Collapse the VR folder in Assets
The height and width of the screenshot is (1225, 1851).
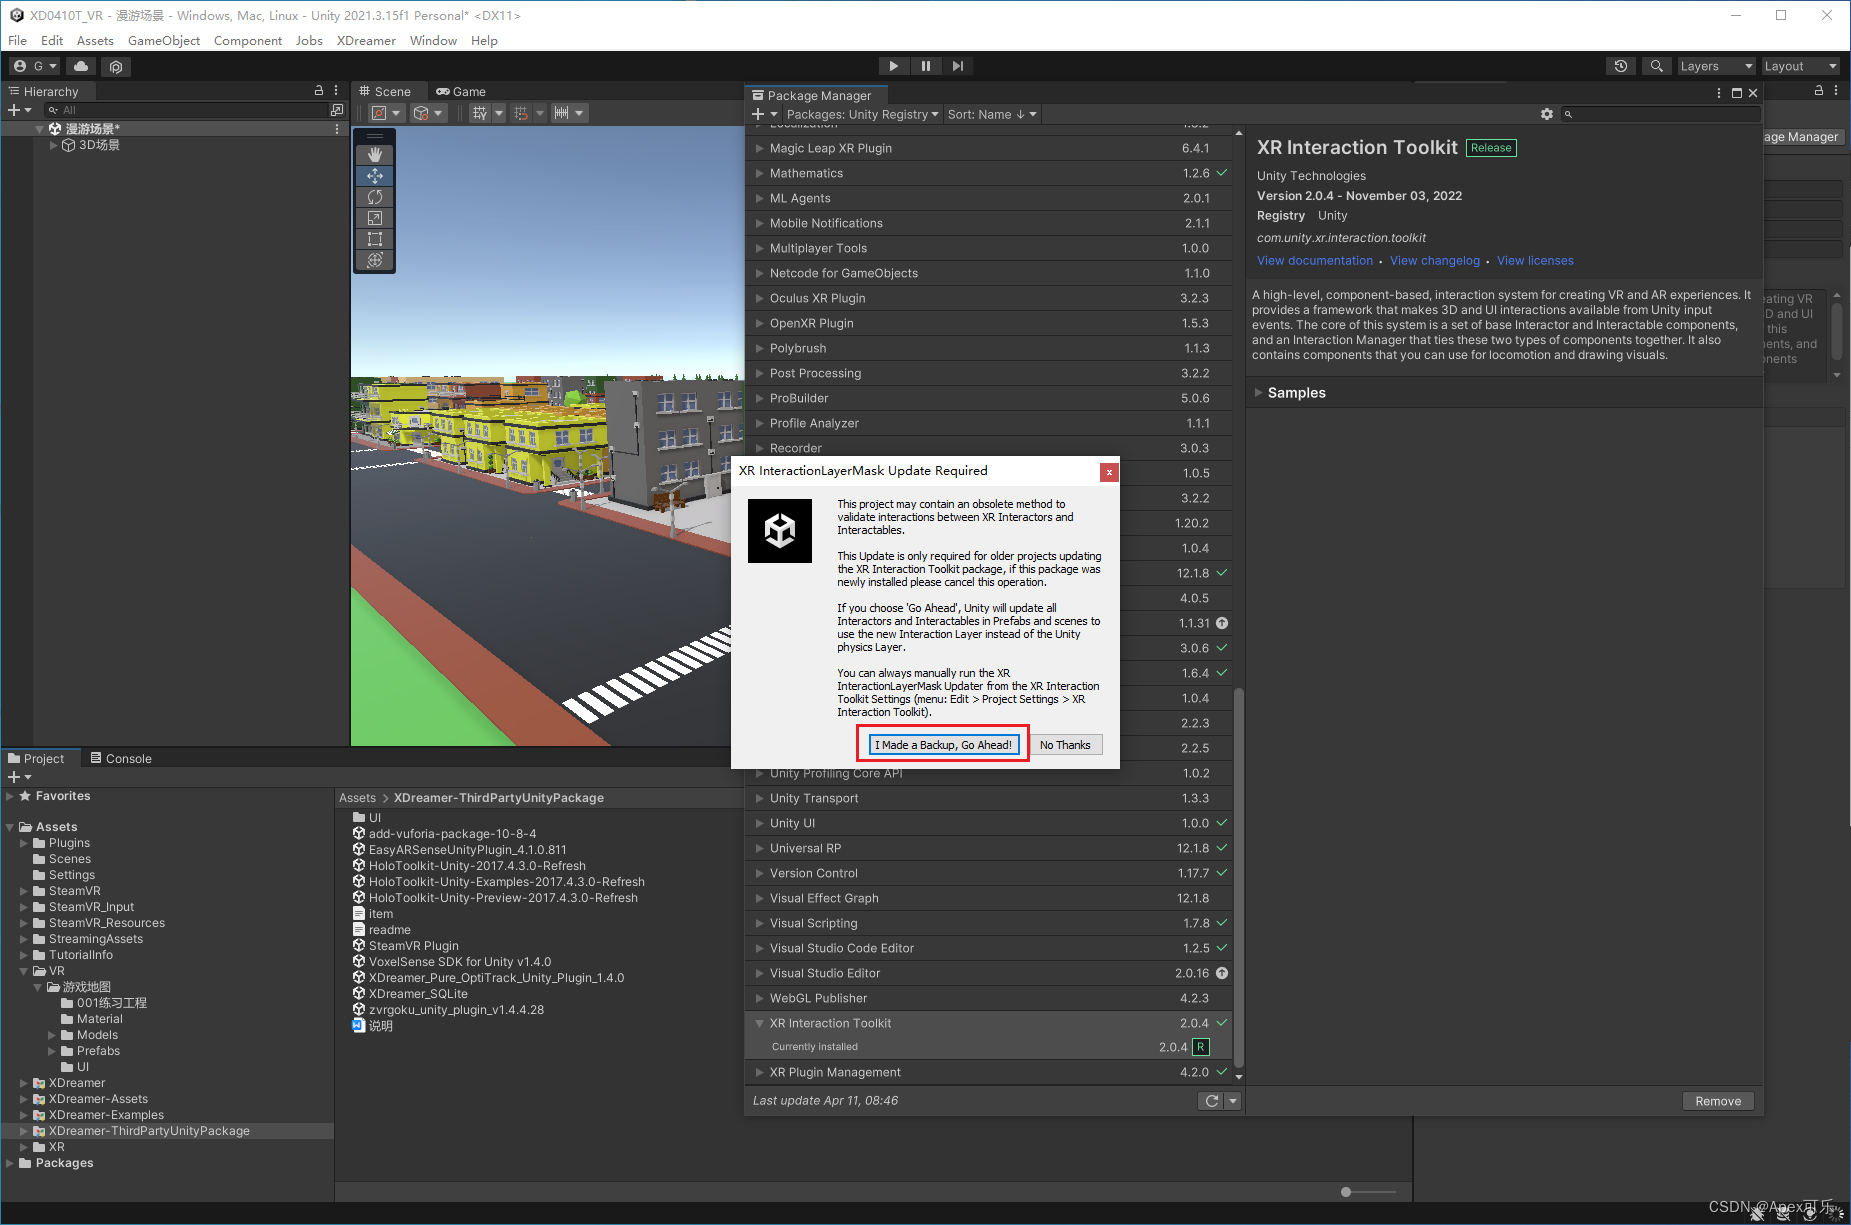(24, 971)
